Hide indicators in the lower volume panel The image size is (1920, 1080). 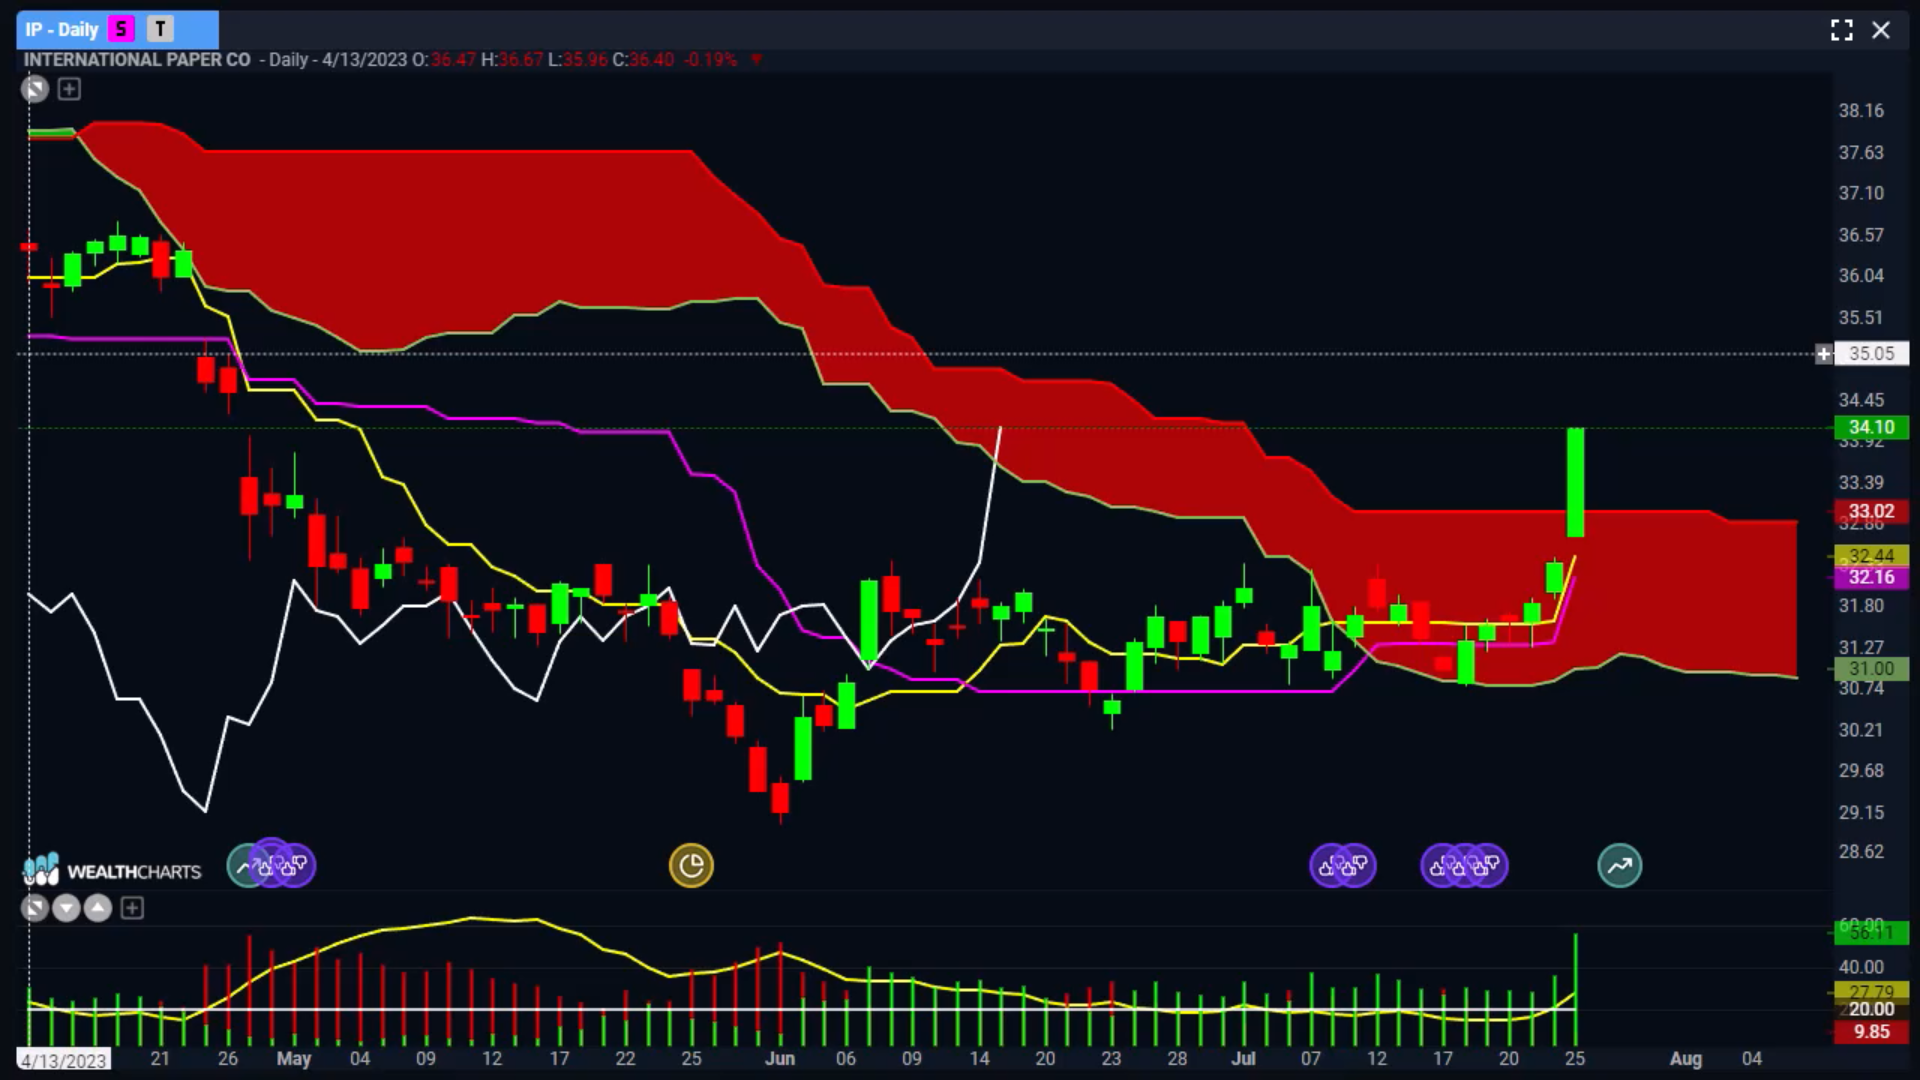tap(34, 908)
